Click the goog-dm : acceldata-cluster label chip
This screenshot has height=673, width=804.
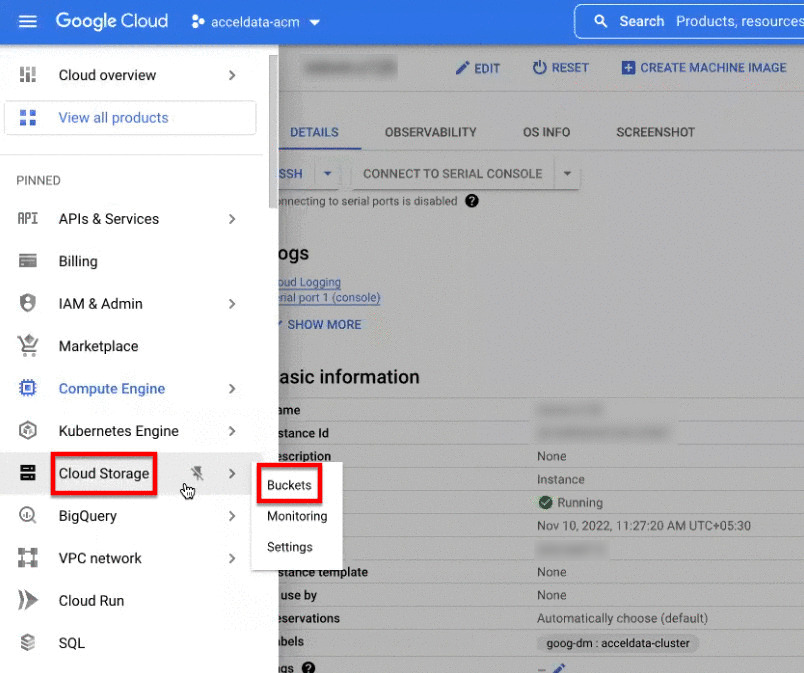[617, 643]
